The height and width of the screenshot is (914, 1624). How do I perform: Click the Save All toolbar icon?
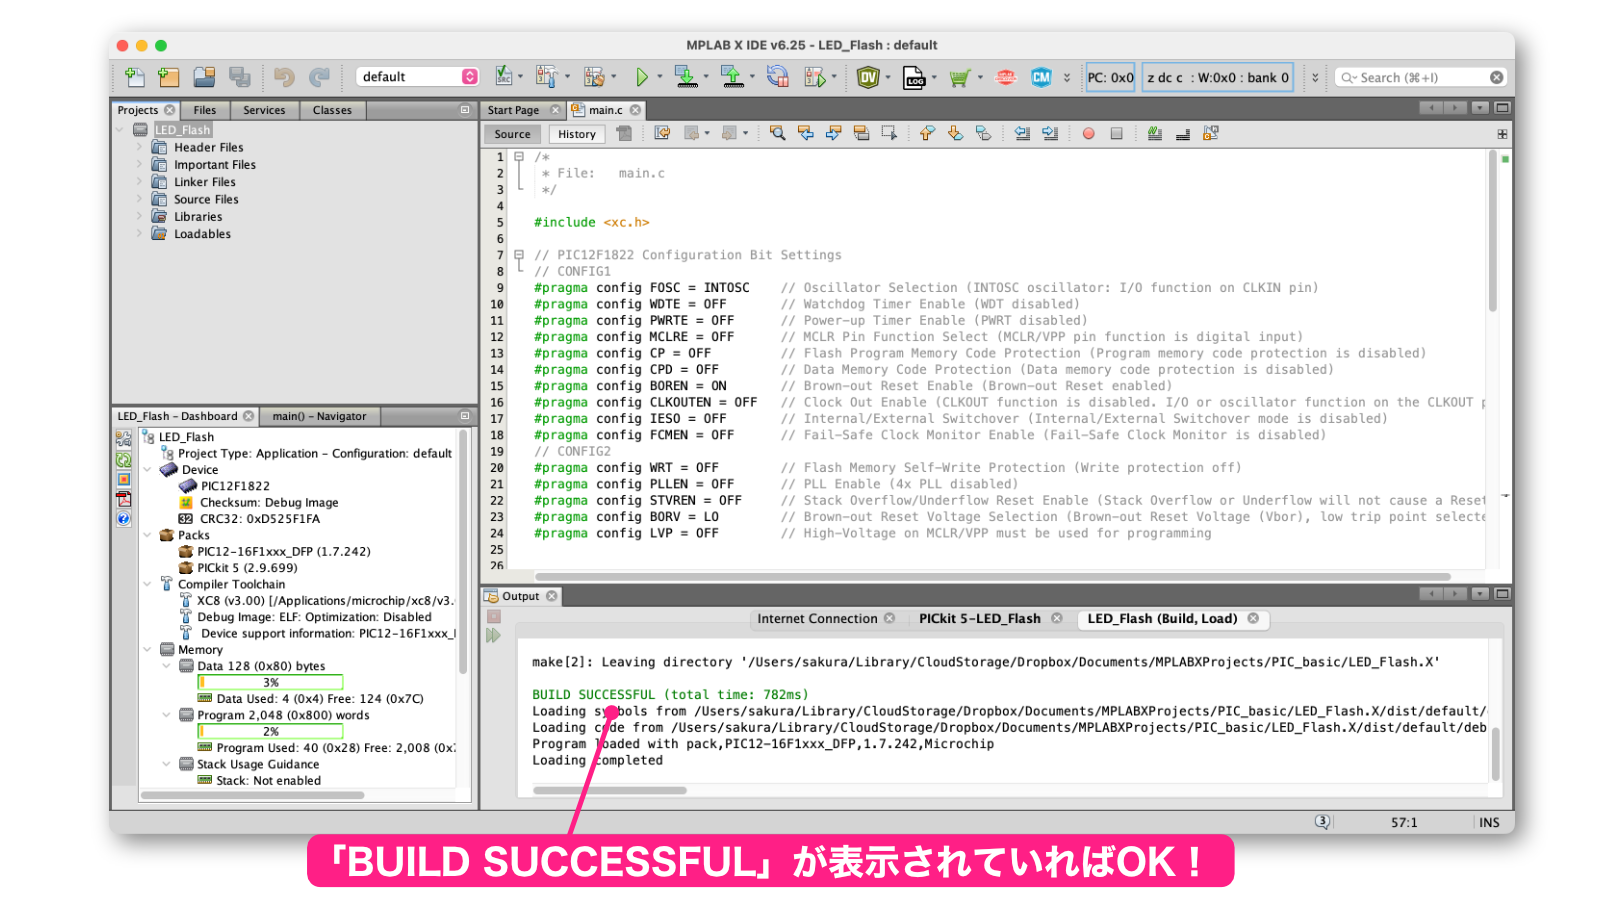coord(240,77)
